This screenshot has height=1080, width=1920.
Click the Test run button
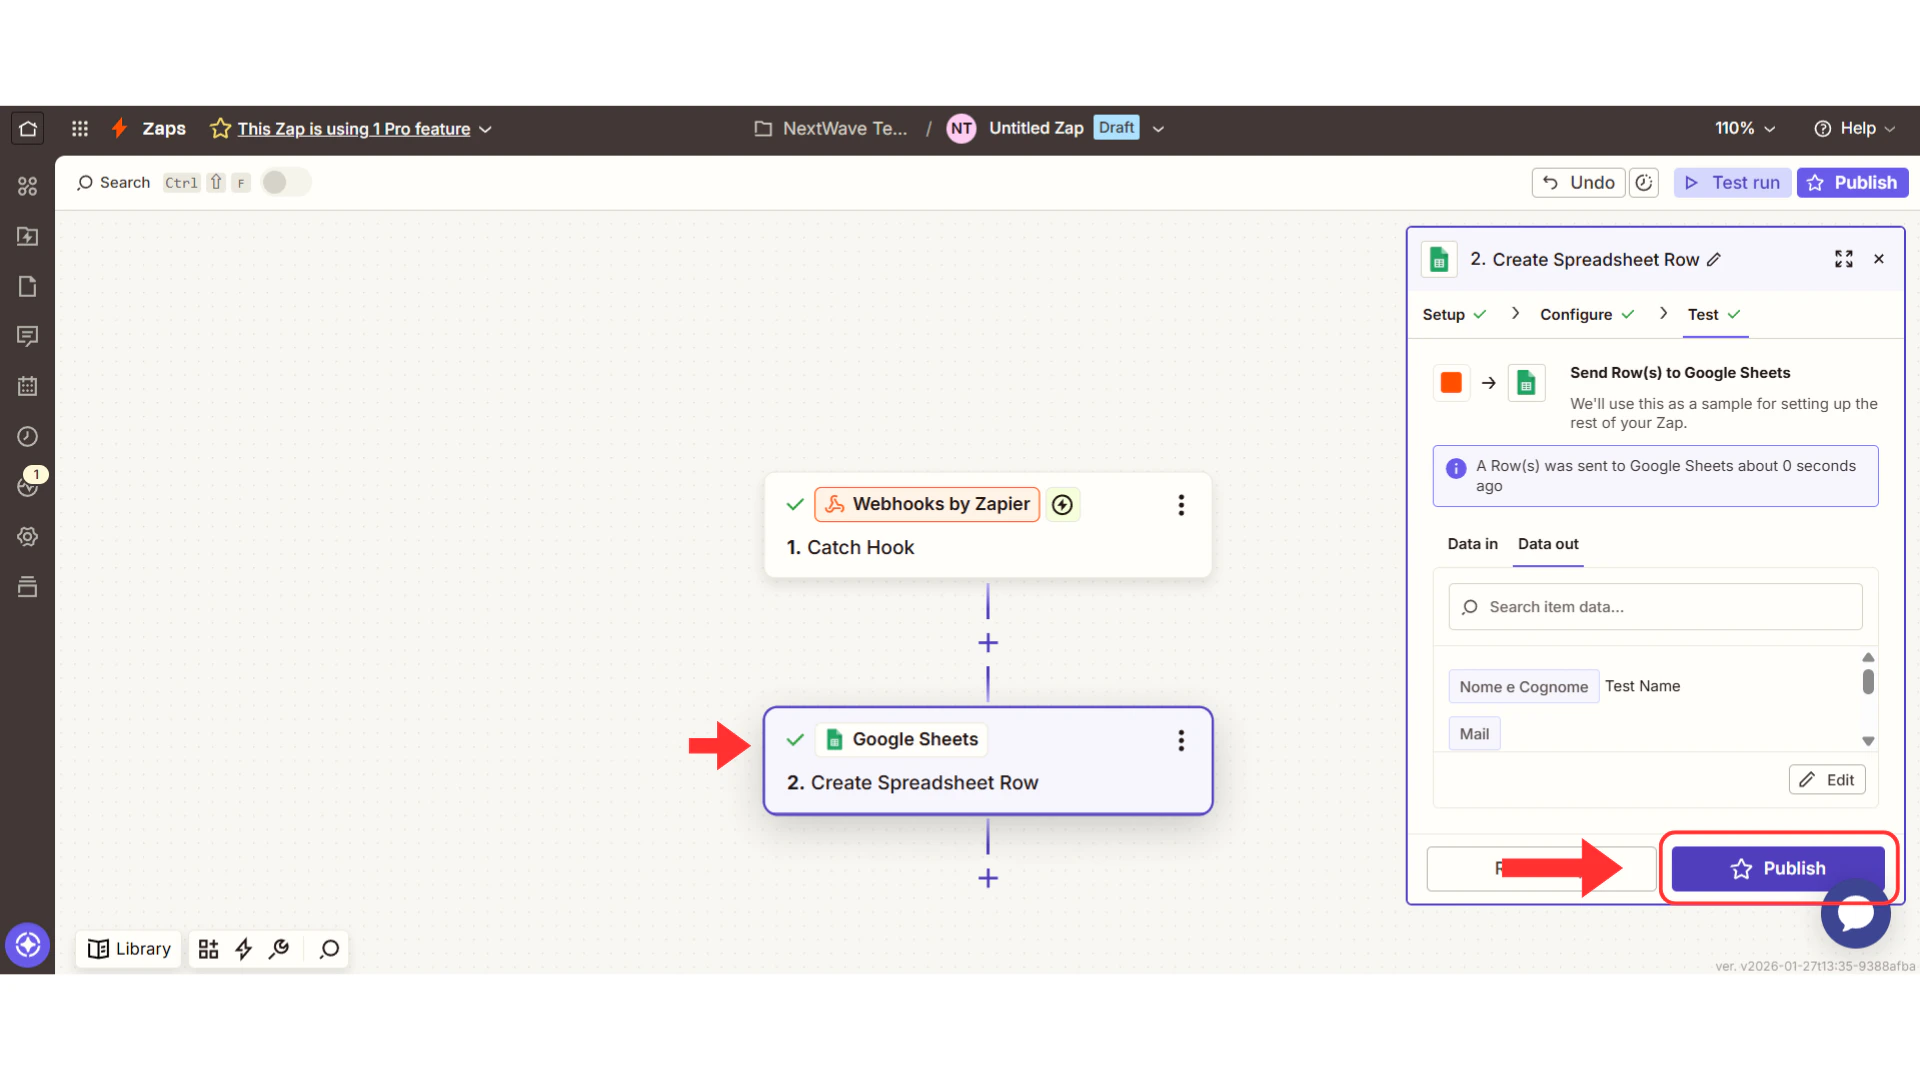[x=1732, y=182]
